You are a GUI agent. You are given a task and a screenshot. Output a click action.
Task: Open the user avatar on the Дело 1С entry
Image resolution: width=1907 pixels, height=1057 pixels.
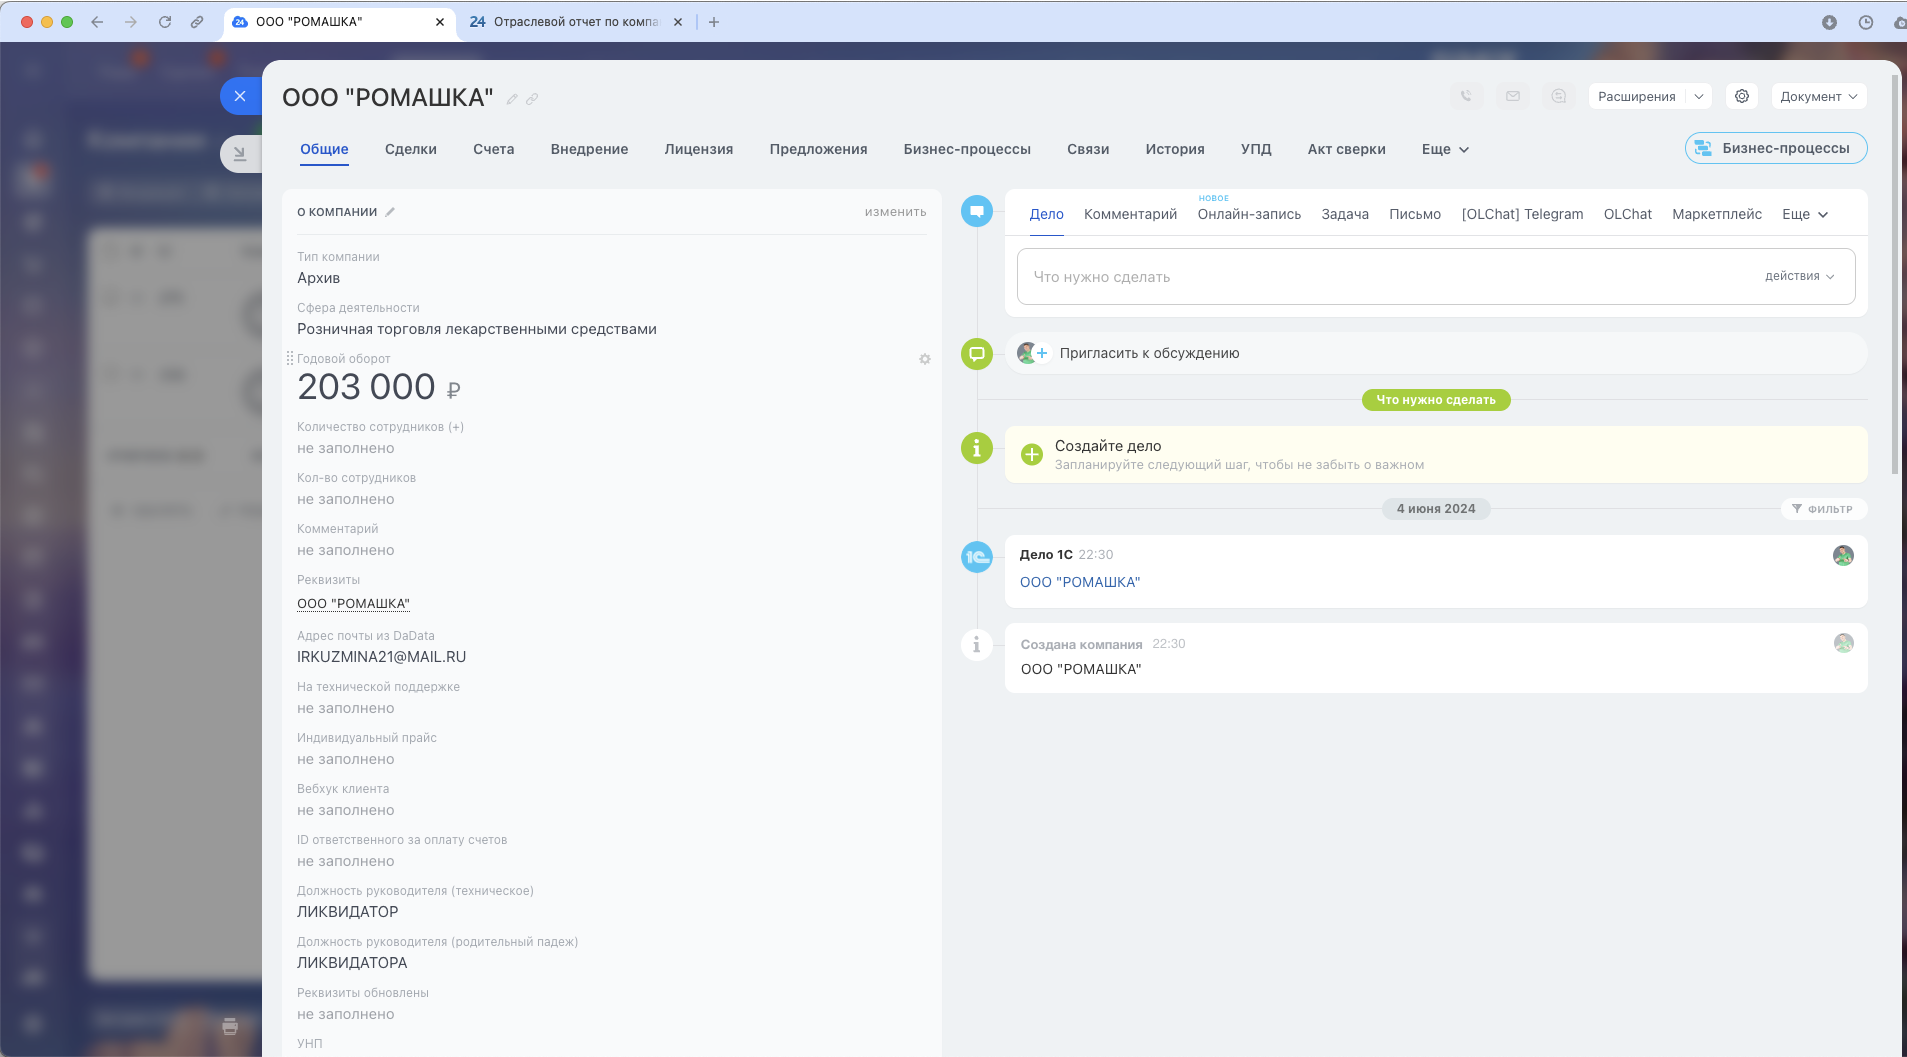pyautogui.click(x=1843, y=556)
